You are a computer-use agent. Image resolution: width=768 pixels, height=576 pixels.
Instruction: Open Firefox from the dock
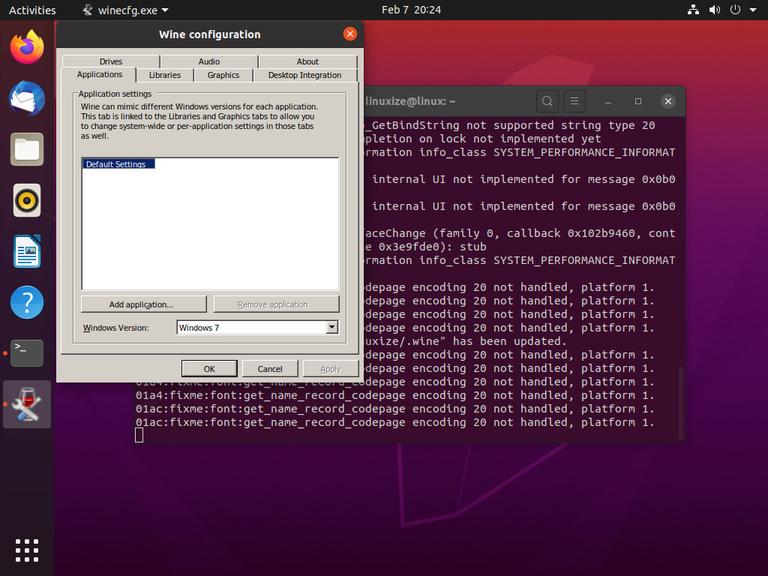click(x=27, y=47)
